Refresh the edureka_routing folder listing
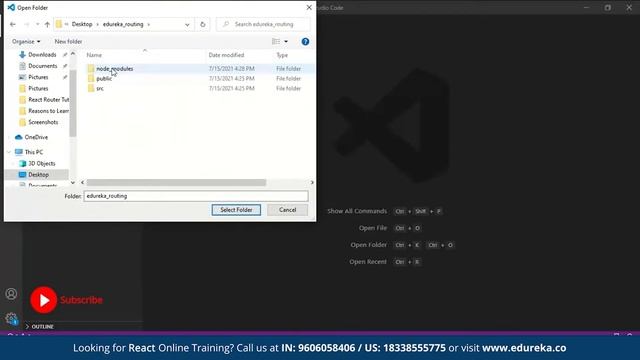This screenshot has height=360, width=640. pyautogui.click(x=202, y=24)
